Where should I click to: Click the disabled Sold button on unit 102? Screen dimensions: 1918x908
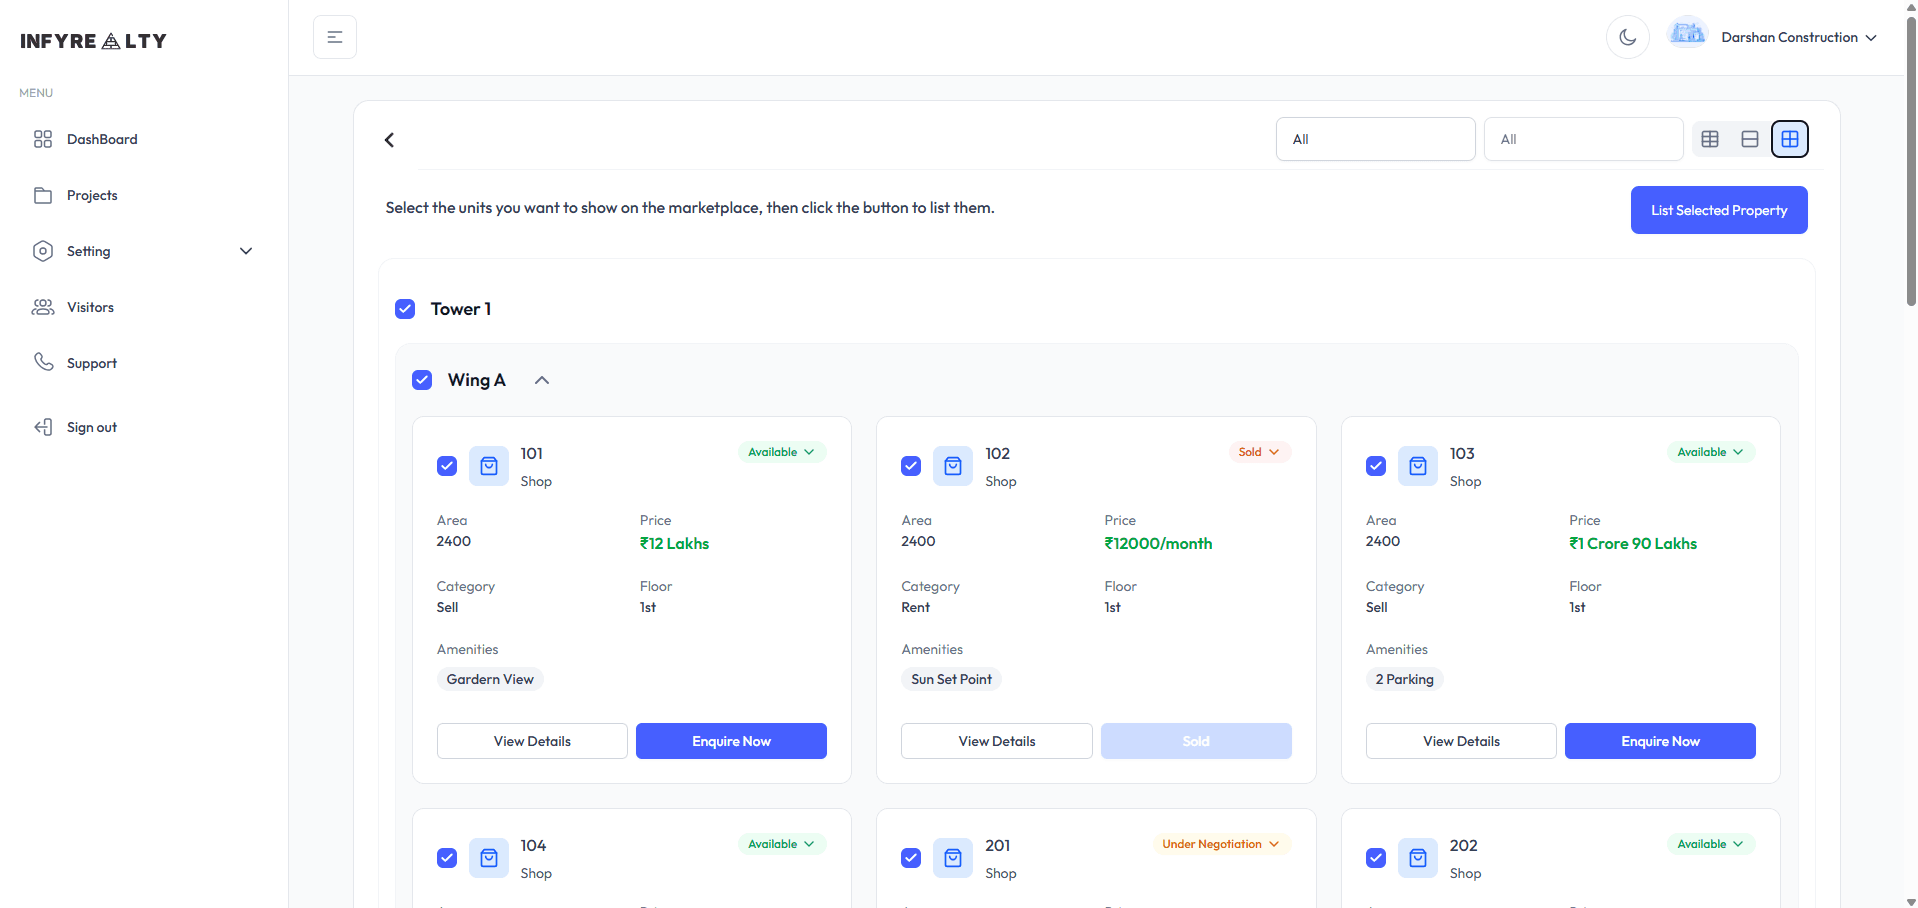point(1196,741)
